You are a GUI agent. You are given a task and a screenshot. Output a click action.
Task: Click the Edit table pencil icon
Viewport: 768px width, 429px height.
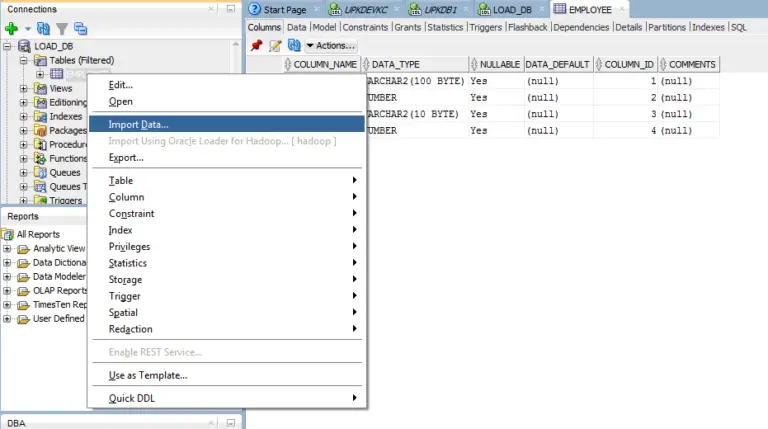coord(275,46)
